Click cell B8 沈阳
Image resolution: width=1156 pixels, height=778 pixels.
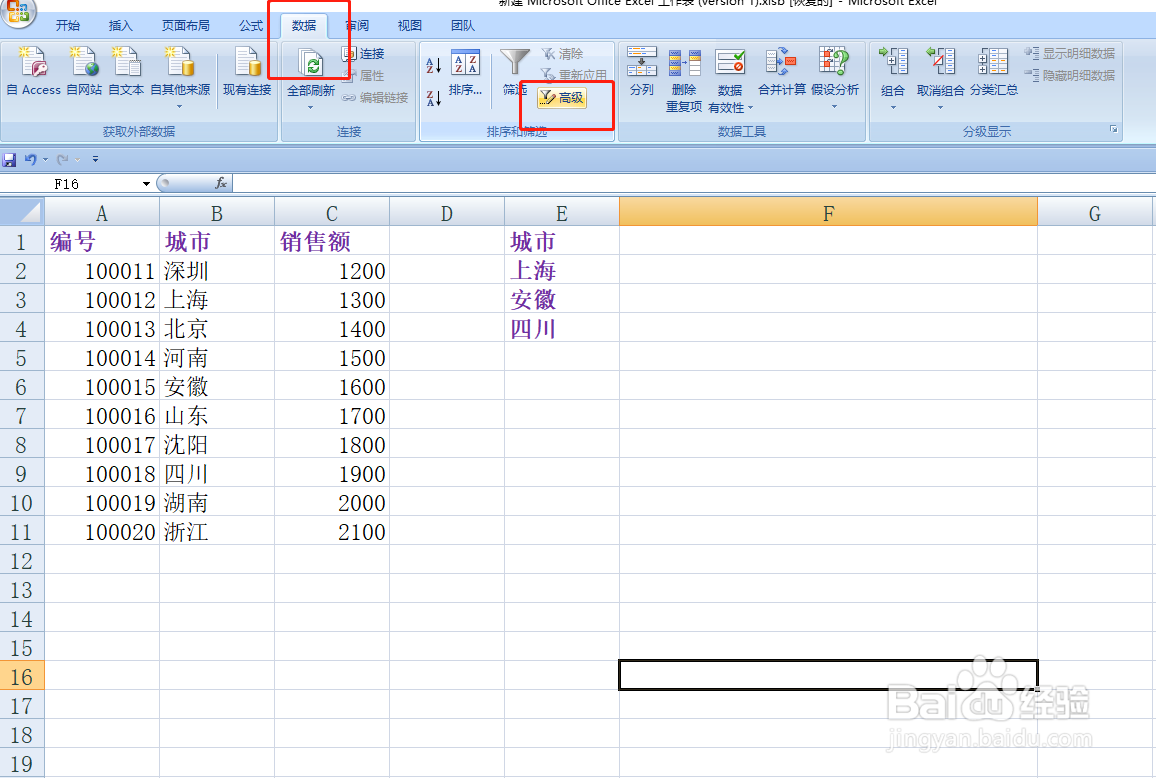coord(217,445)
